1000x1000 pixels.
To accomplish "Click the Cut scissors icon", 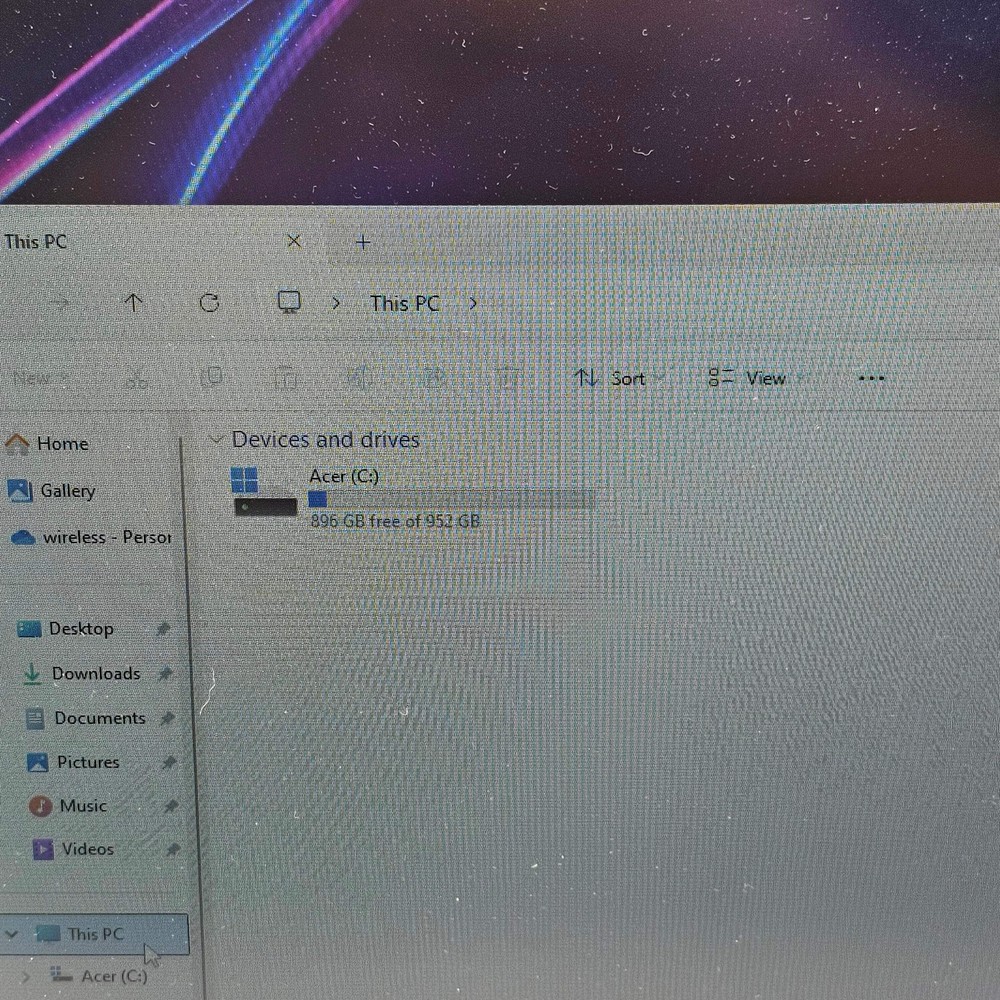I will [137, 378].
